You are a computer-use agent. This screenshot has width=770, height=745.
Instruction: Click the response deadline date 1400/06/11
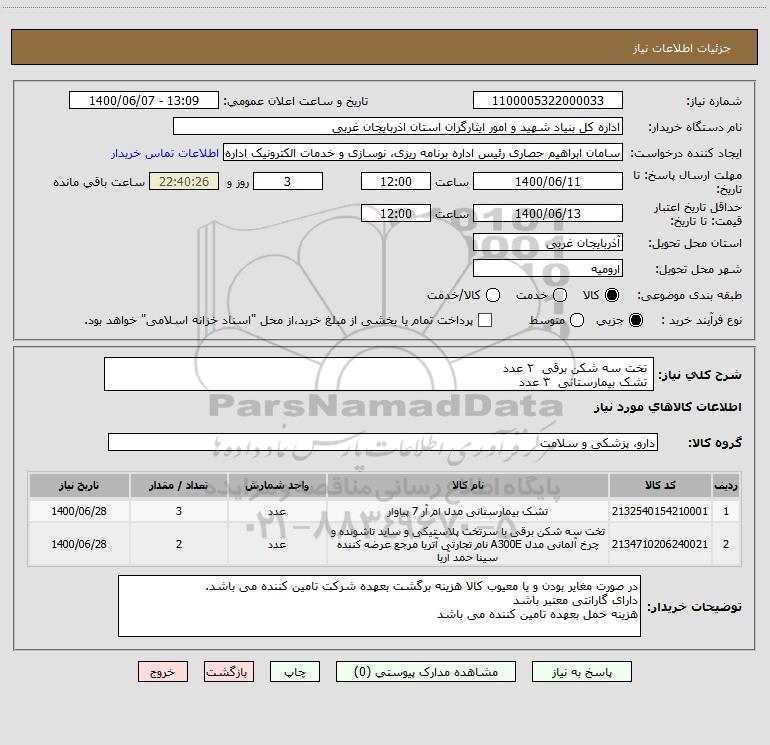tap(548, 181)
